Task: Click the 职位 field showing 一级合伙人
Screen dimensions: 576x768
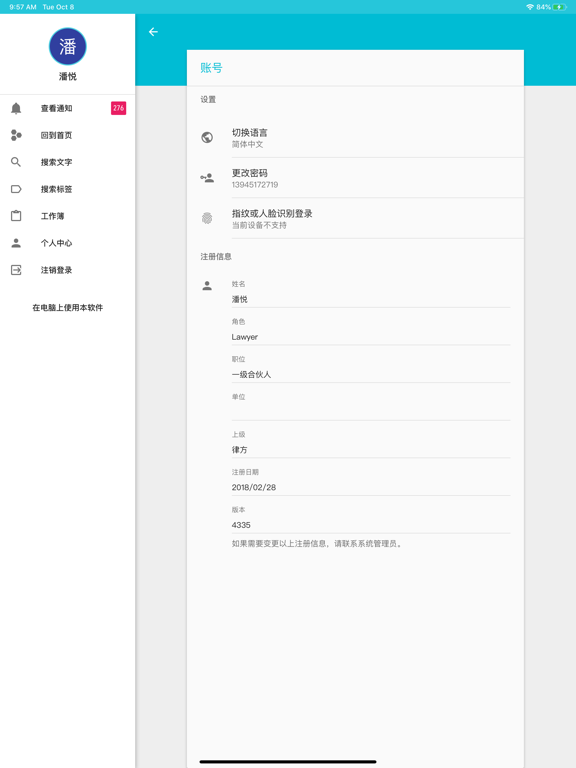Action: click(371, 375)
